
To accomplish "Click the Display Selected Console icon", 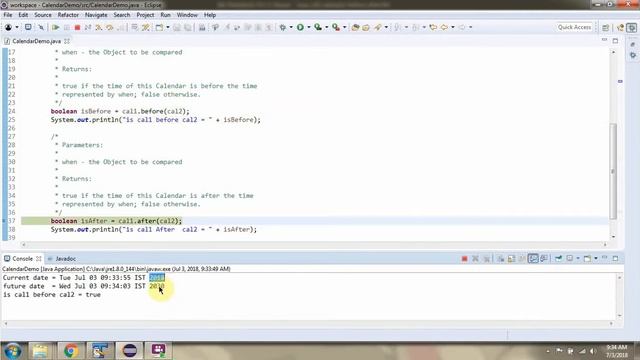I will [x=570, y=258].
